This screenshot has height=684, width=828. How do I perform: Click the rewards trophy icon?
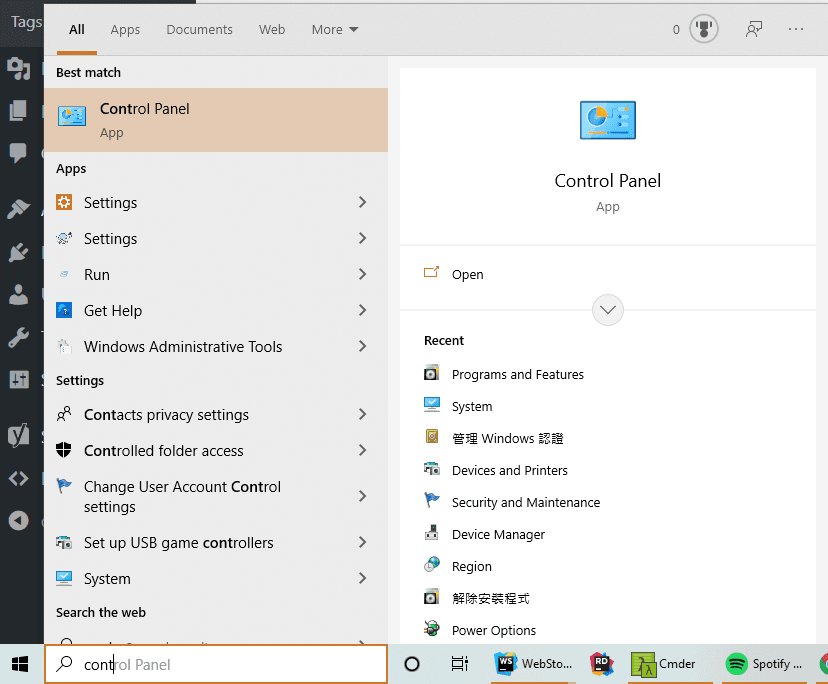tap(704, 30)
